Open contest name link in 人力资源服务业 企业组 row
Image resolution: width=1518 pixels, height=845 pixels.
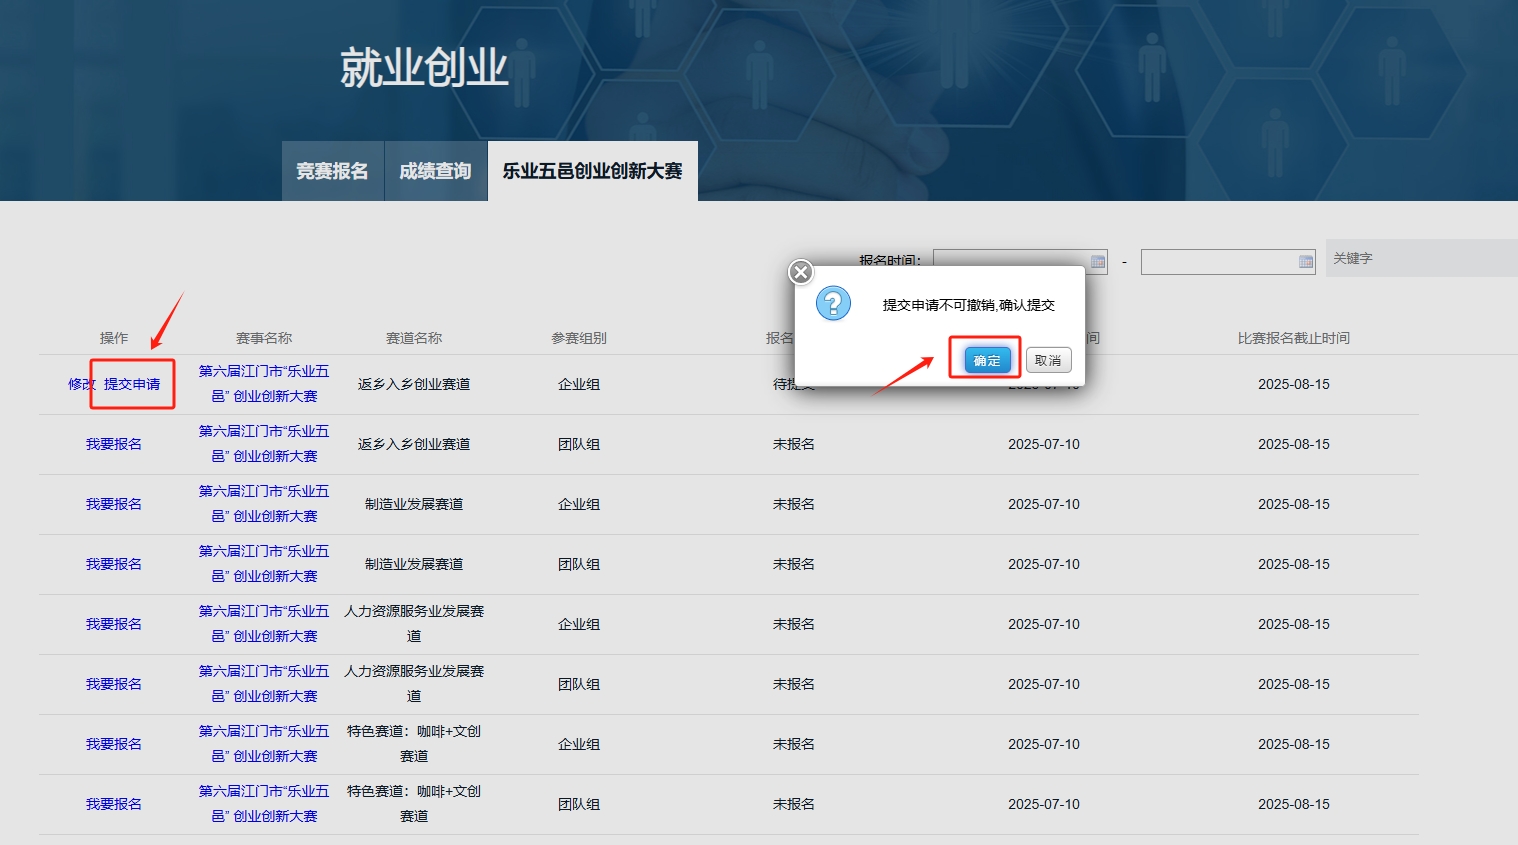[264, 624]
